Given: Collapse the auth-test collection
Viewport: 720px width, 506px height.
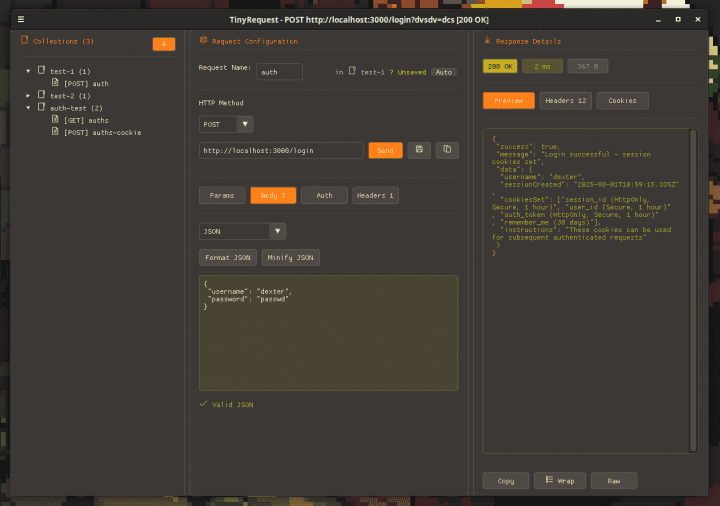Looking at the screenshot, I should click(x=29, y=107).
